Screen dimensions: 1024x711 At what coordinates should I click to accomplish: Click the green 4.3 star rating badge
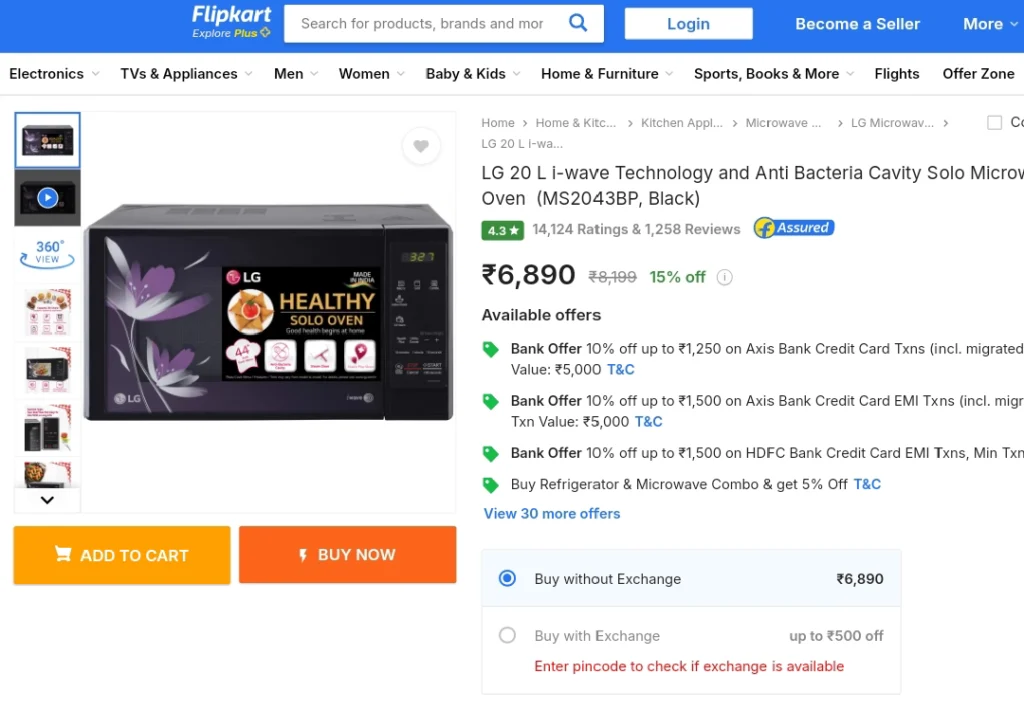(502, 230)
